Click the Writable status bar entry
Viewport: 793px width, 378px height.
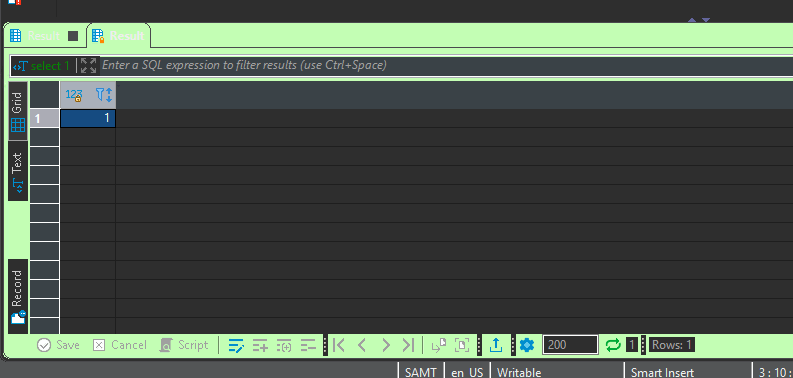click(519, 372)
